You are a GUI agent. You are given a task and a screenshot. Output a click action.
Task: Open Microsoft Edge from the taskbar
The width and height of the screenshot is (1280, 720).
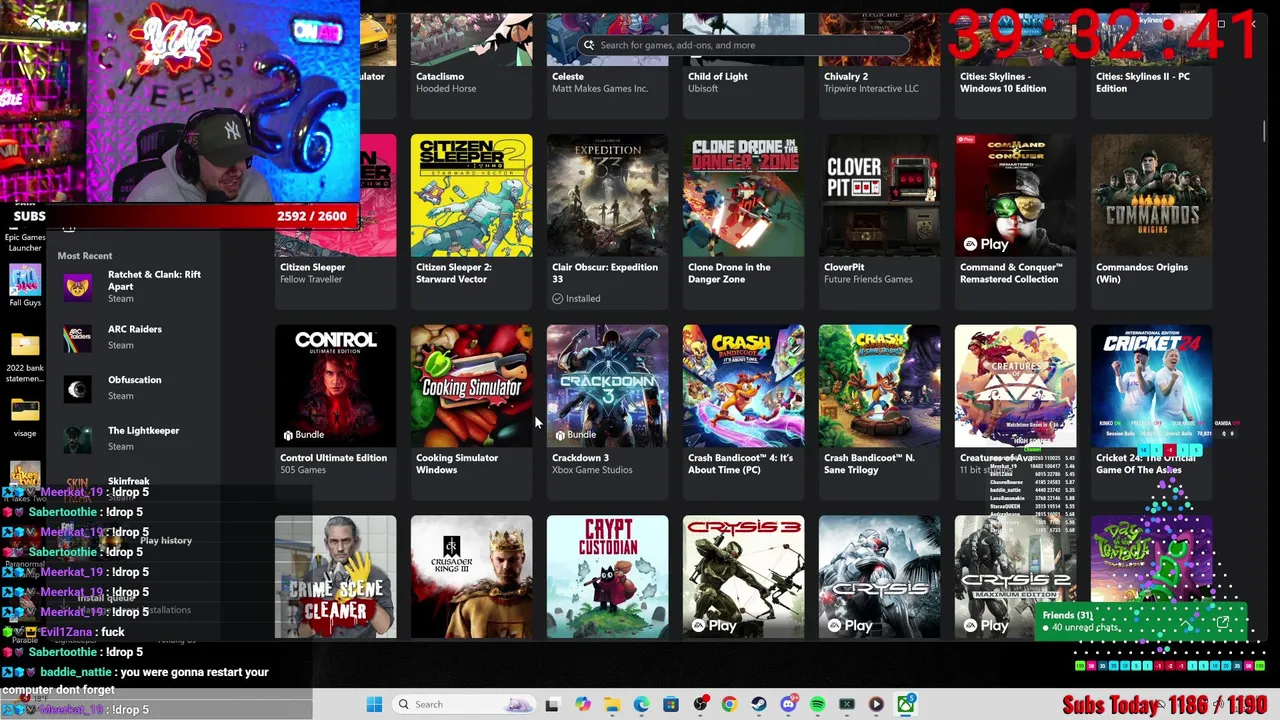click(641, 704)
